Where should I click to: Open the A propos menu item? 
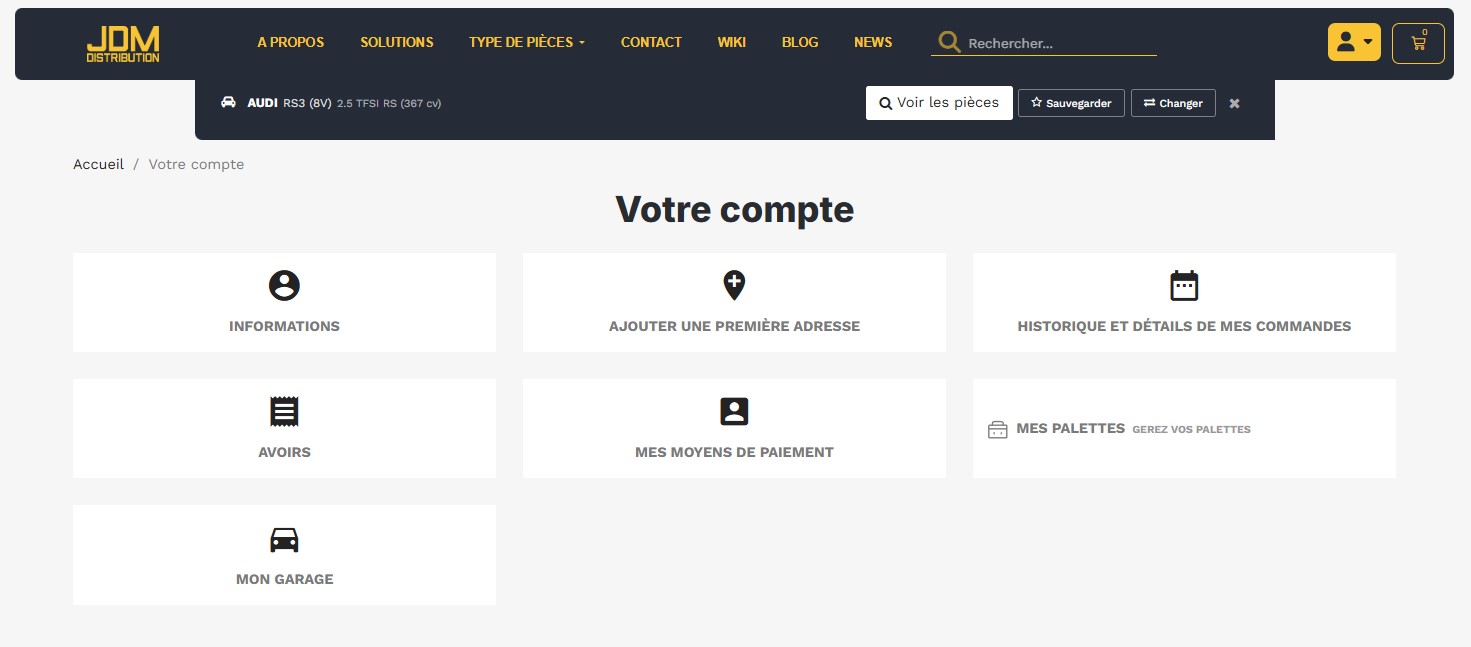pyautogui.click(x=290, y=42)
